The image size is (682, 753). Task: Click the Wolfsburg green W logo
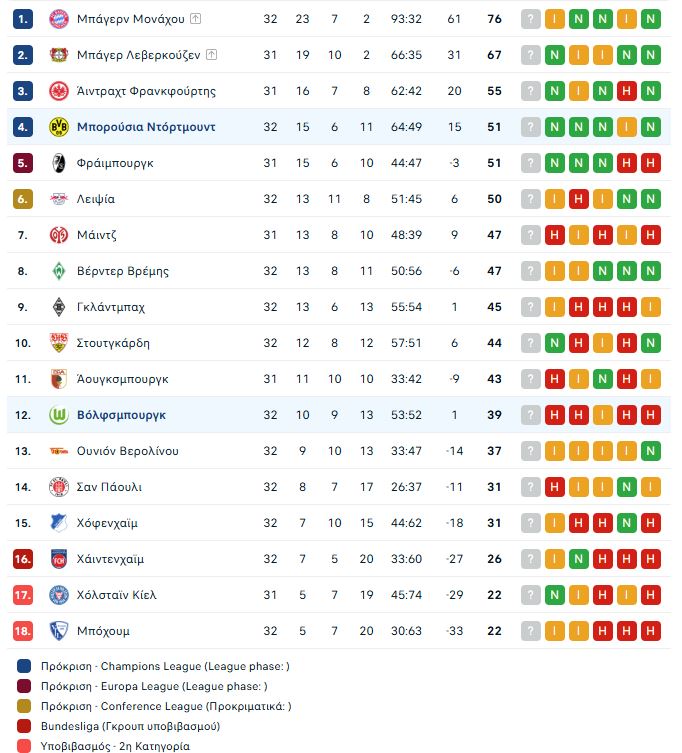tap(59, 415)
